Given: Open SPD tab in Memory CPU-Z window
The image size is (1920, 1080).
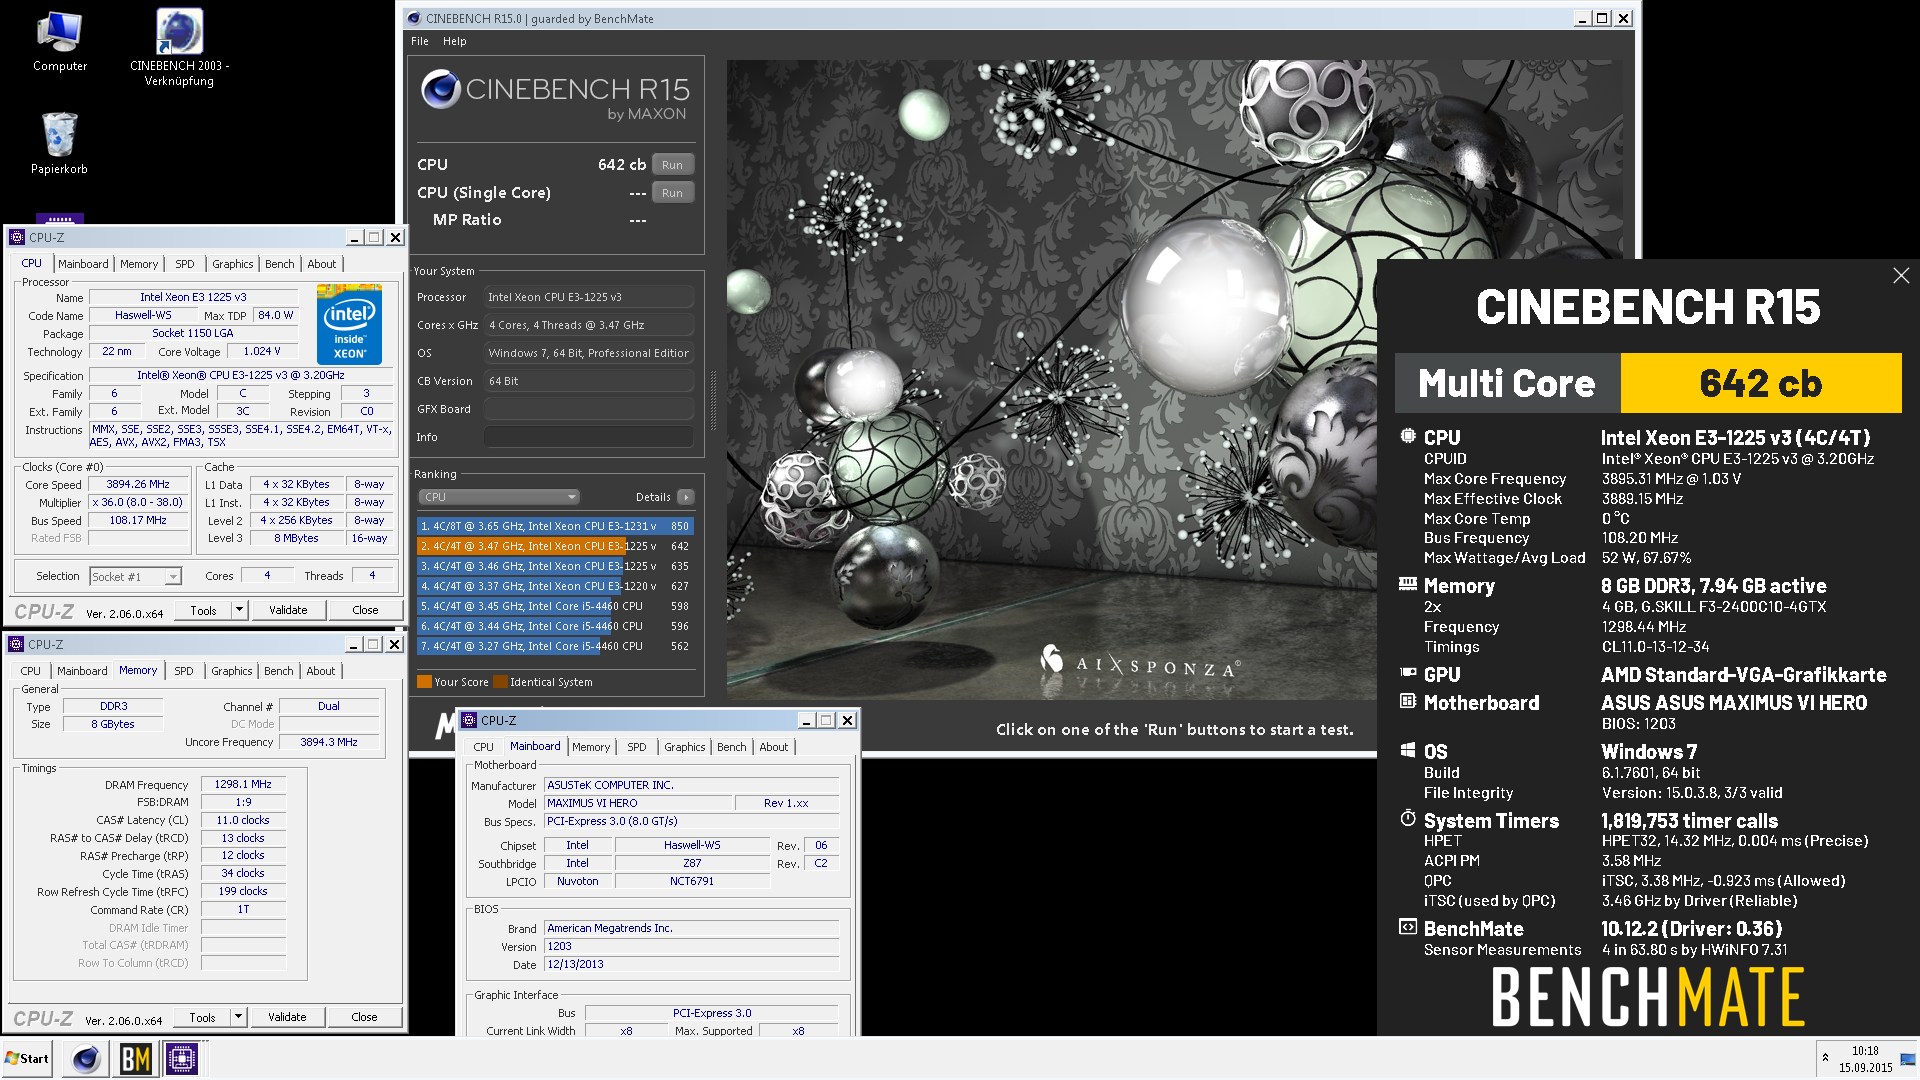Looking at the screenshot, I should 184,671.
